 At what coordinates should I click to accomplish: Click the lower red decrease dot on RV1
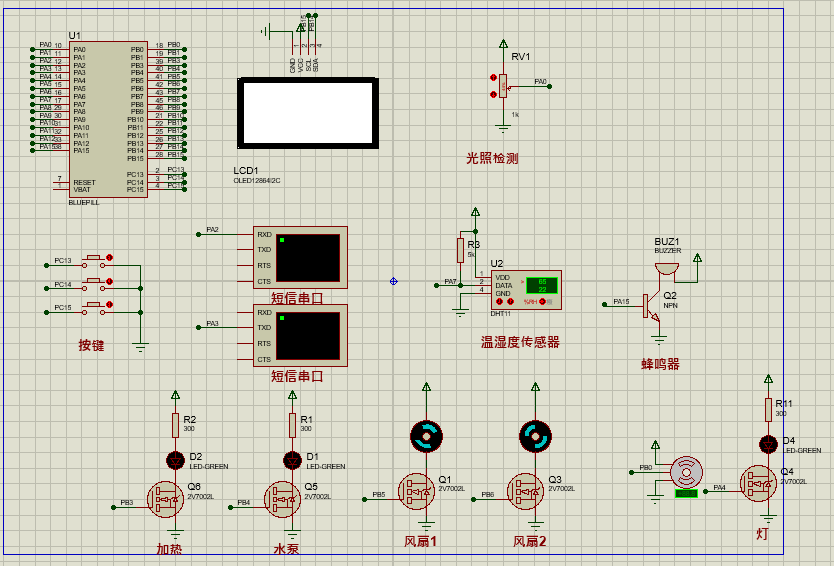(x=493, y=95)
